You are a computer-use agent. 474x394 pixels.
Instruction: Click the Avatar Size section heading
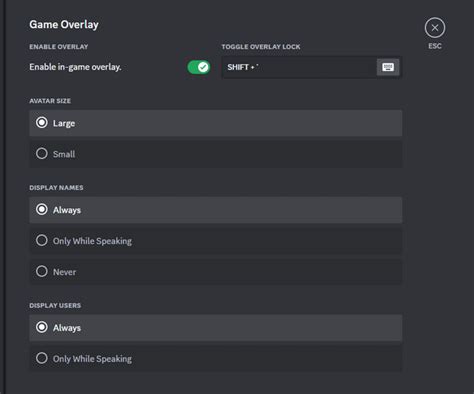[50, 101]
